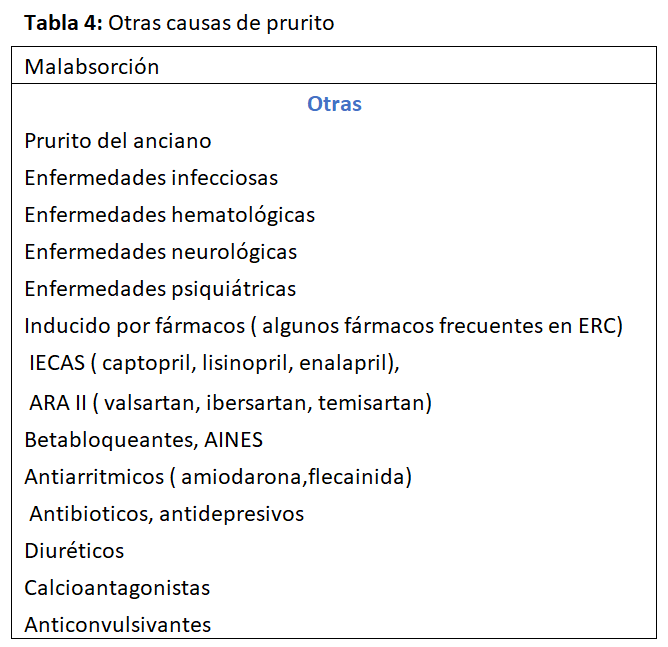
Task: Click 'Prurito del anciano' row
Action: pos(118,141)
